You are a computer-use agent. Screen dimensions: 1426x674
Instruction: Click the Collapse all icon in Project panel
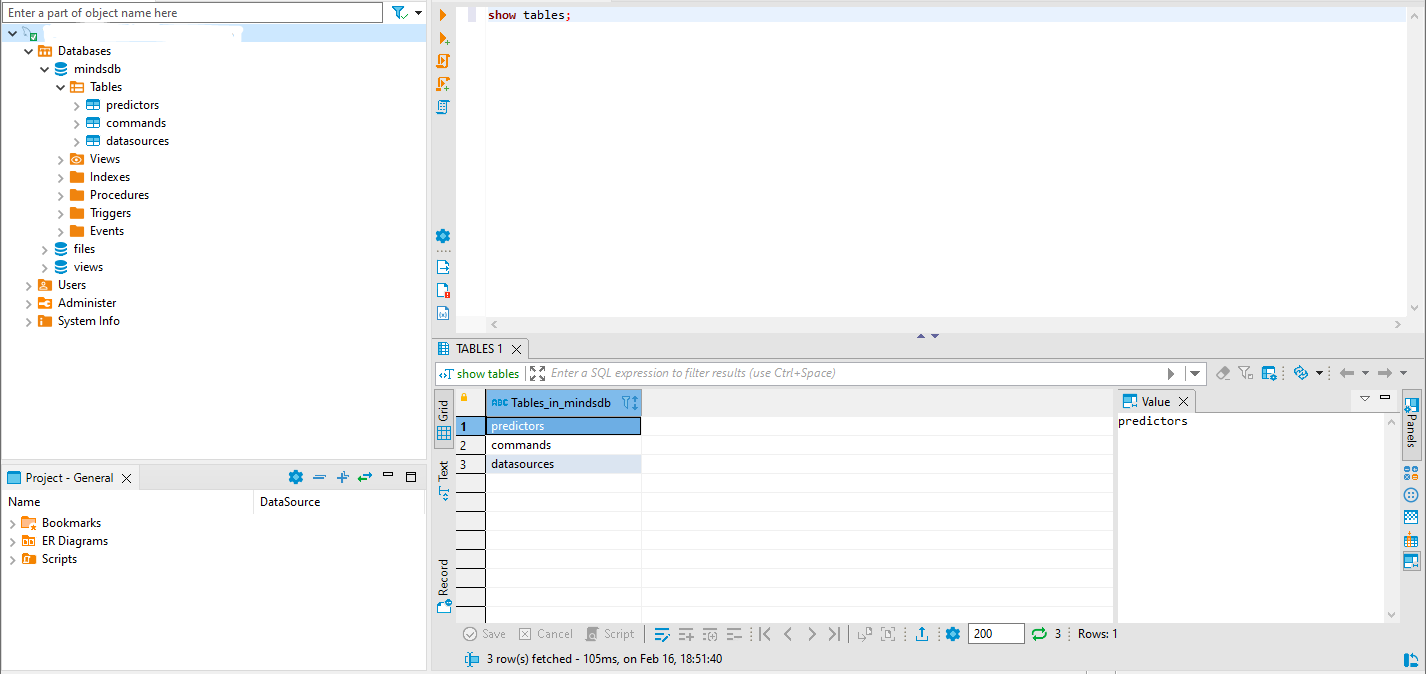point(319,478)
